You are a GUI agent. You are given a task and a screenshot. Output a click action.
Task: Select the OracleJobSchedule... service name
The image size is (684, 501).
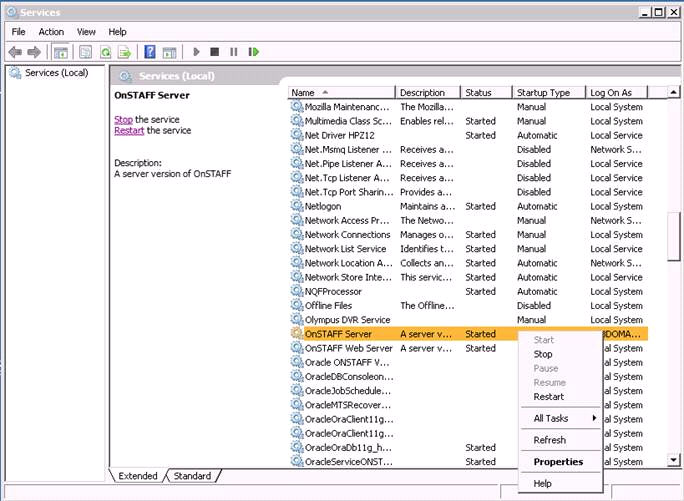pos(348,391)
